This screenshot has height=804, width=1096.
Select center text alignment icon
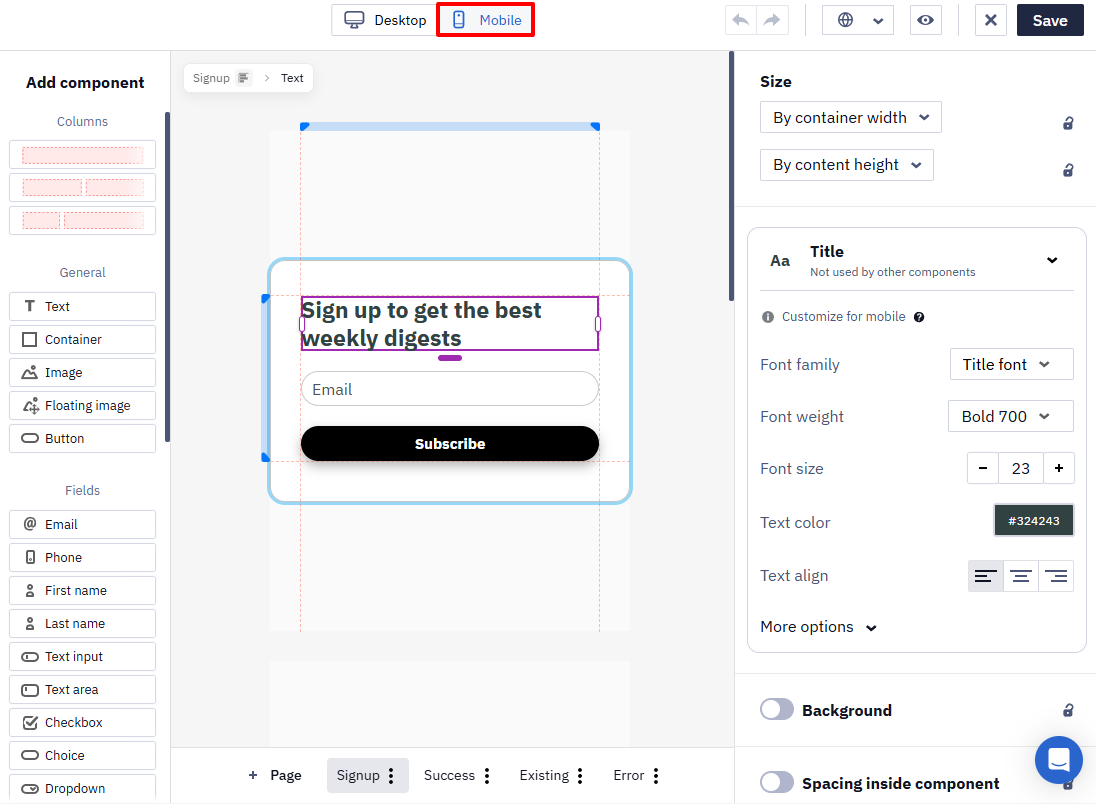(x=1021, y=576)
